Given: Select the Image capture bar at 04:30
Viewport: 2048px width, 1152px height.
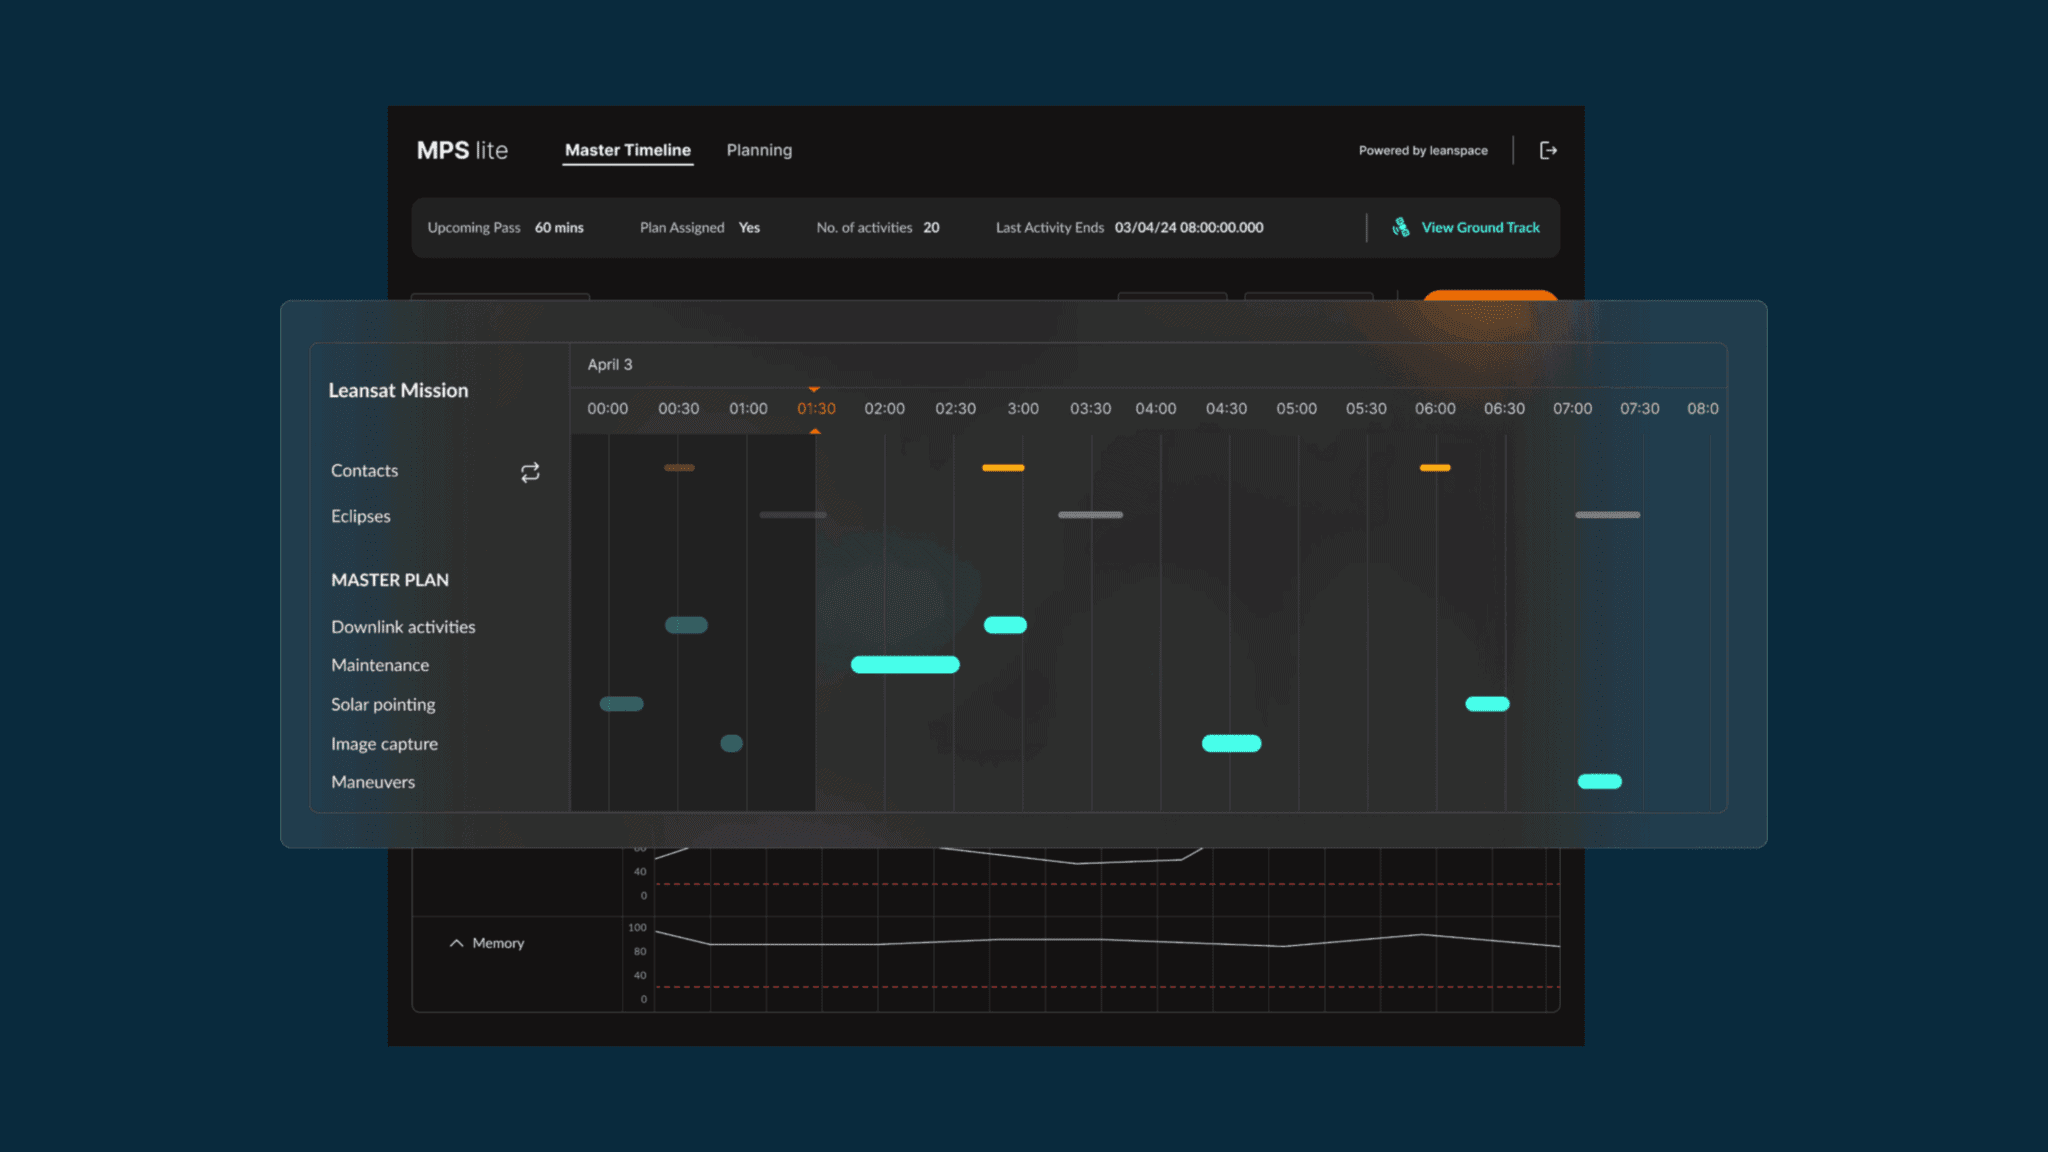Looking at the screenshot, I should click(x=1230, y=743).
